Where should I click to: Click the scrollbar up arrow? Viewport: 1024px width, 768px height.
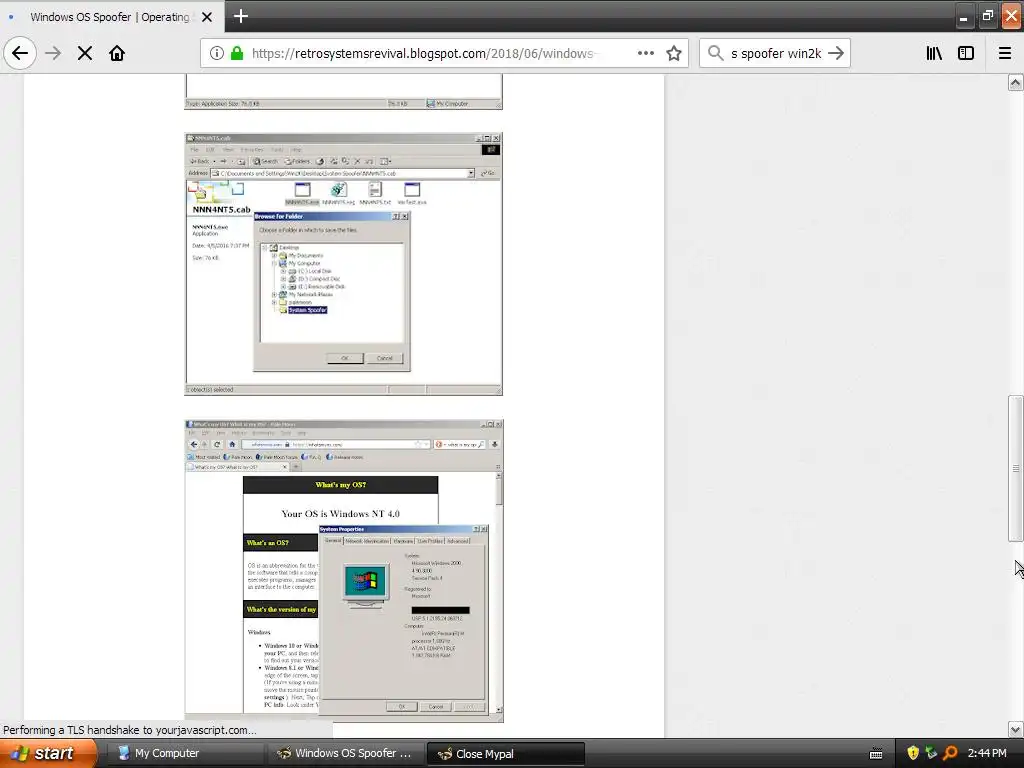[x=1015, y=82]
